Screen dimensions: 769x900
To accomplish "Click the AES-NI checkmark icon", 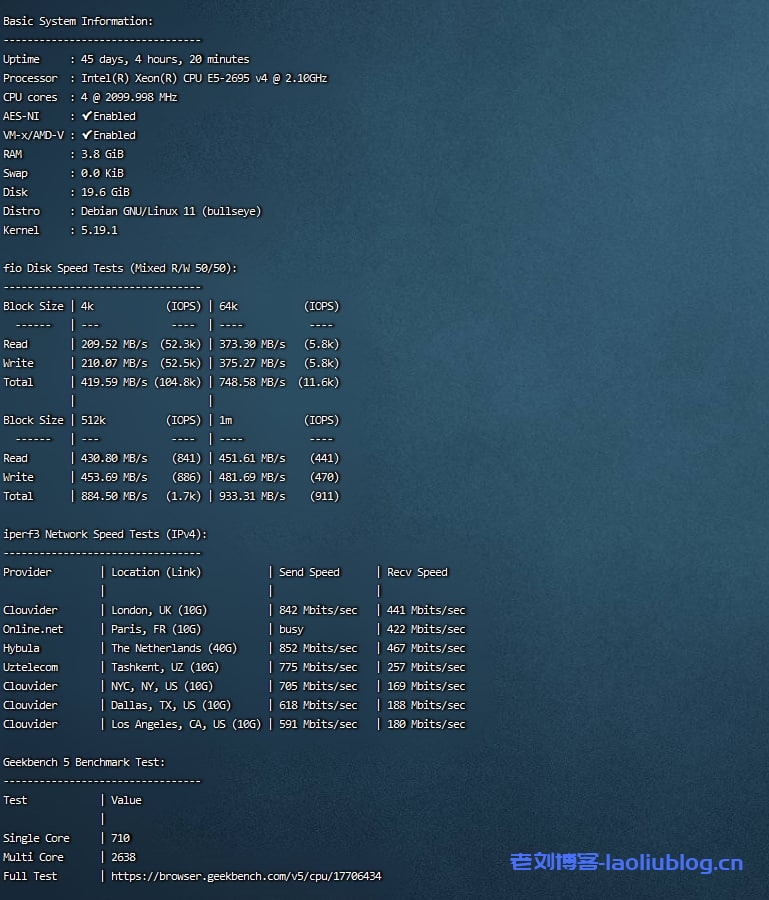I will click(x=87, y=116).
